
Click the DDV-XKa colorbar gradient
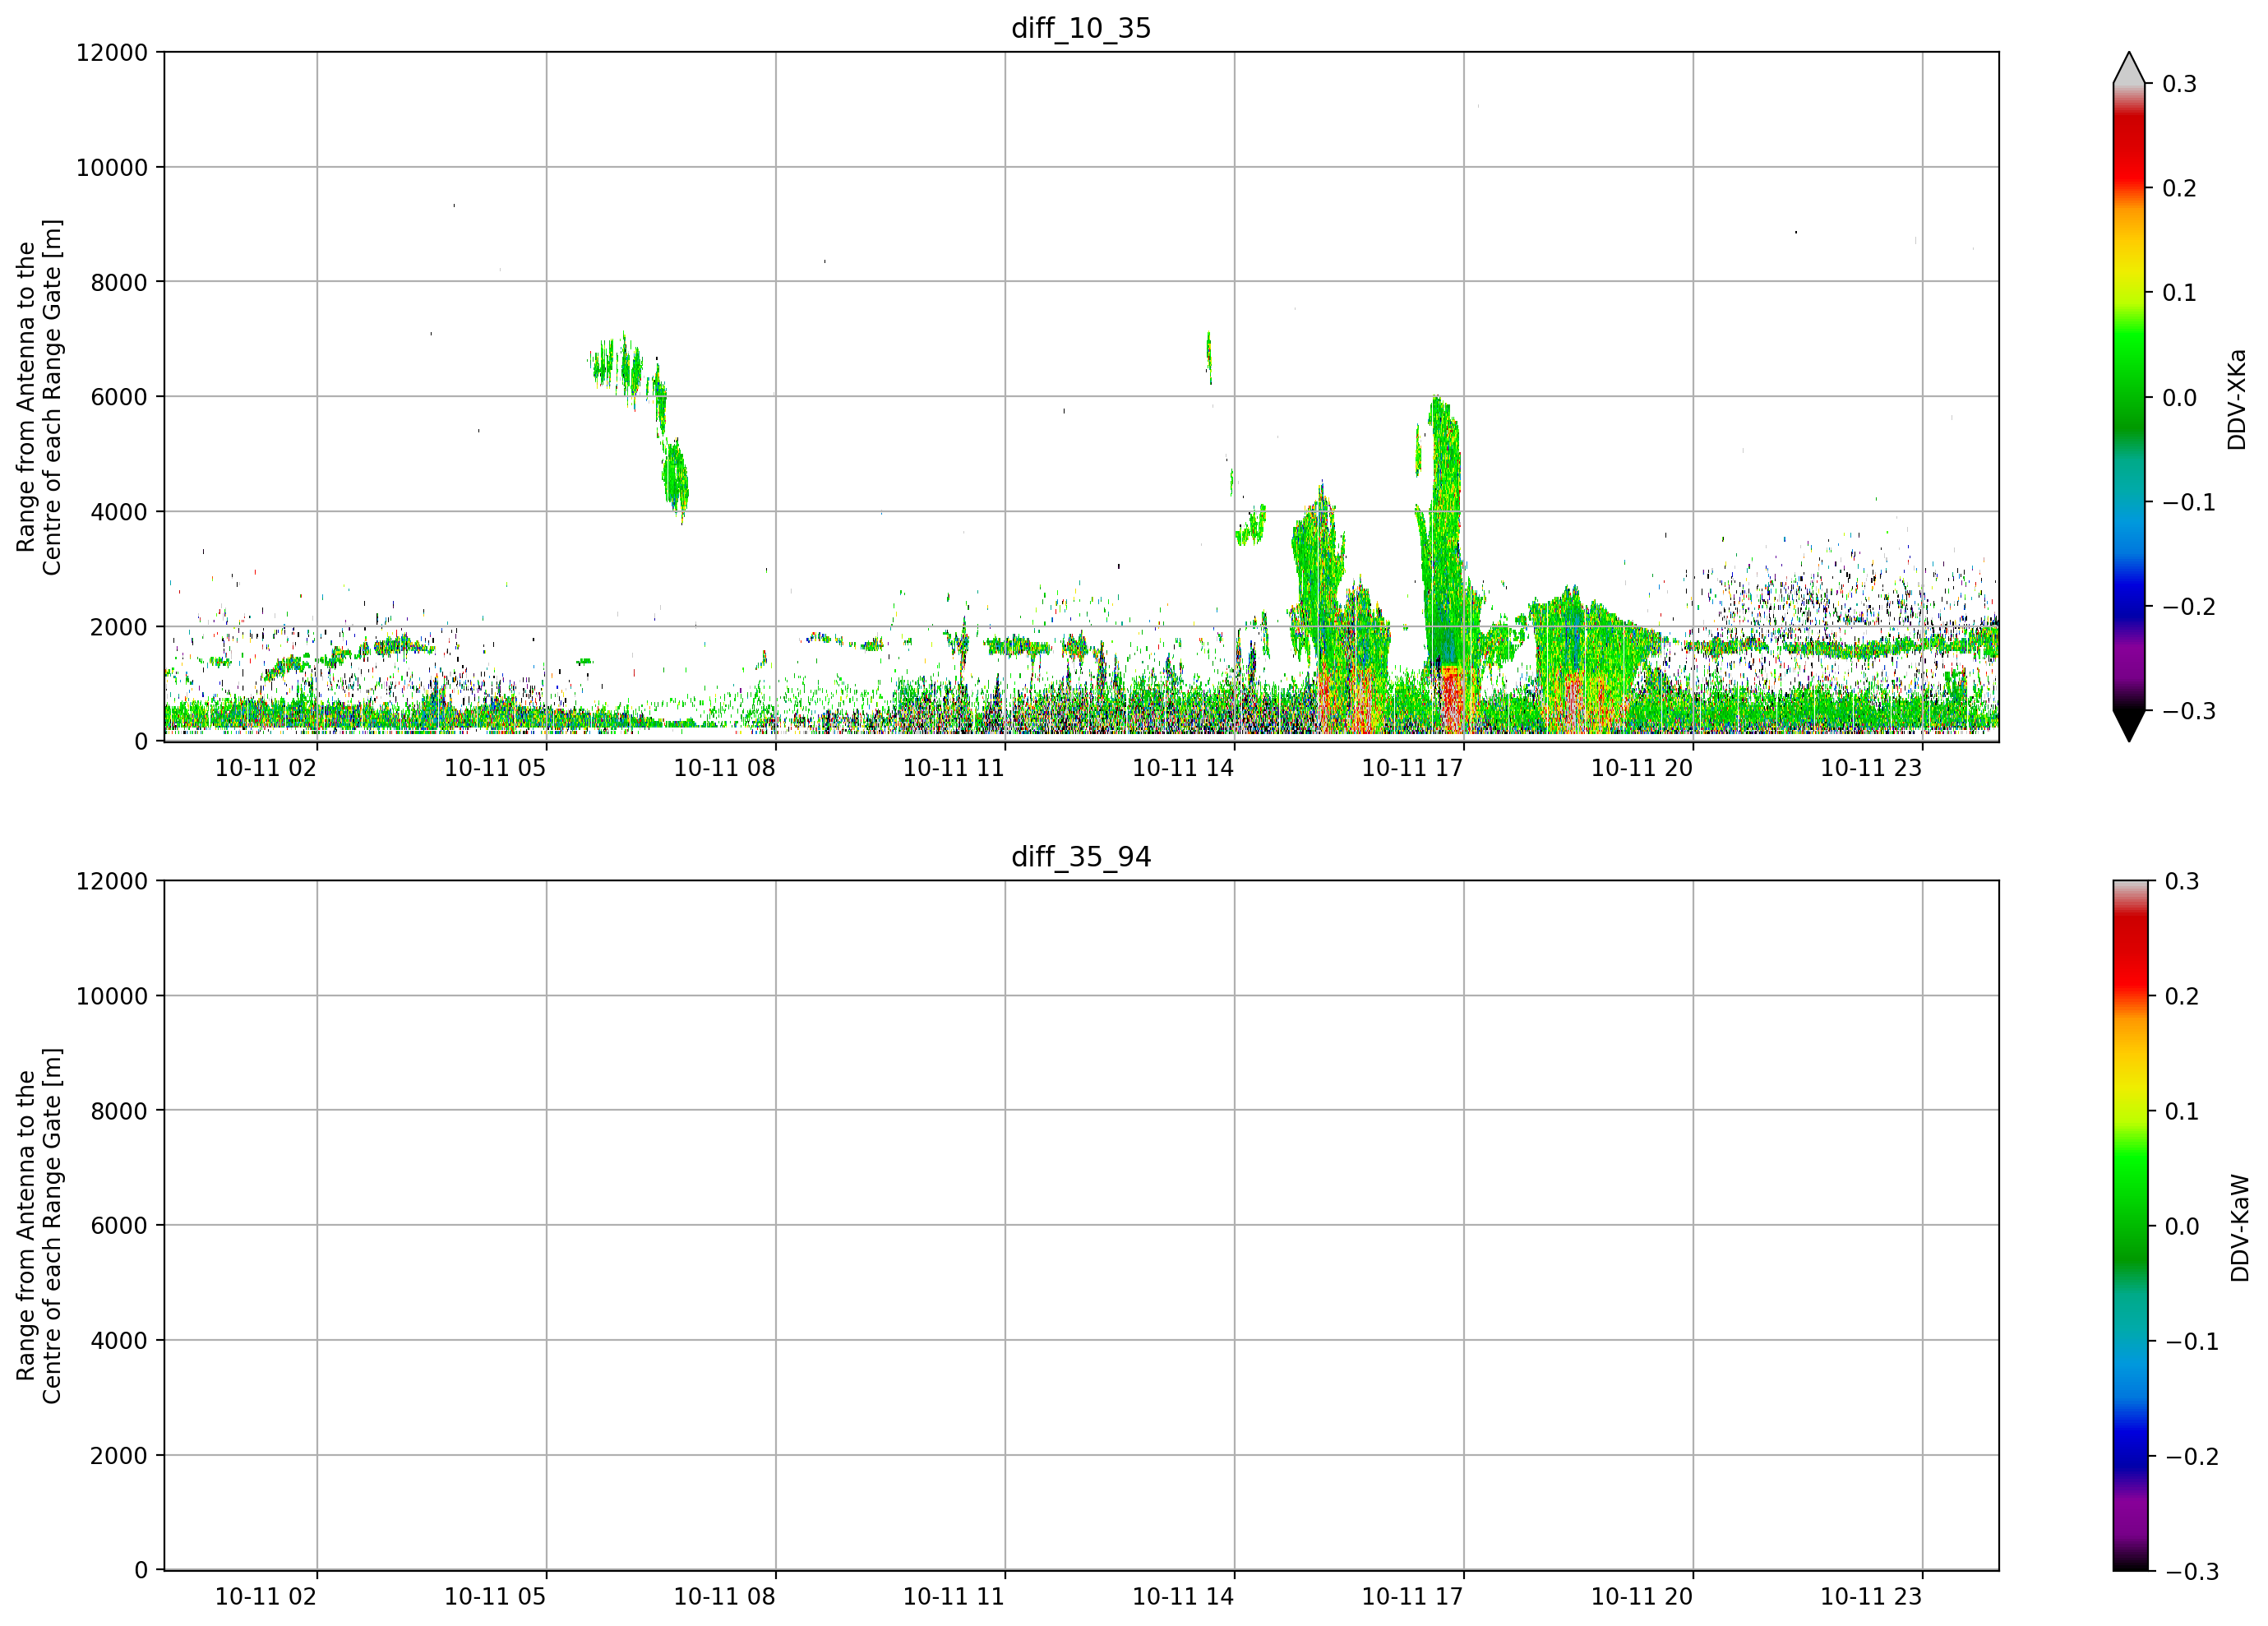click(2129, 397)
